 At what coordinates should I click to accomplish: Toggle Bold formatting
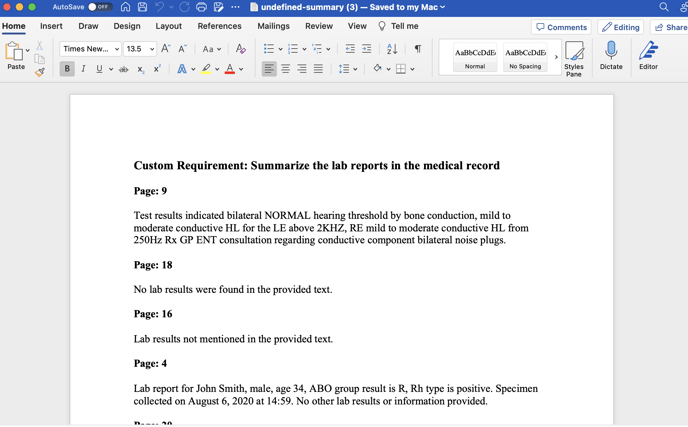(x=67, y=69)
